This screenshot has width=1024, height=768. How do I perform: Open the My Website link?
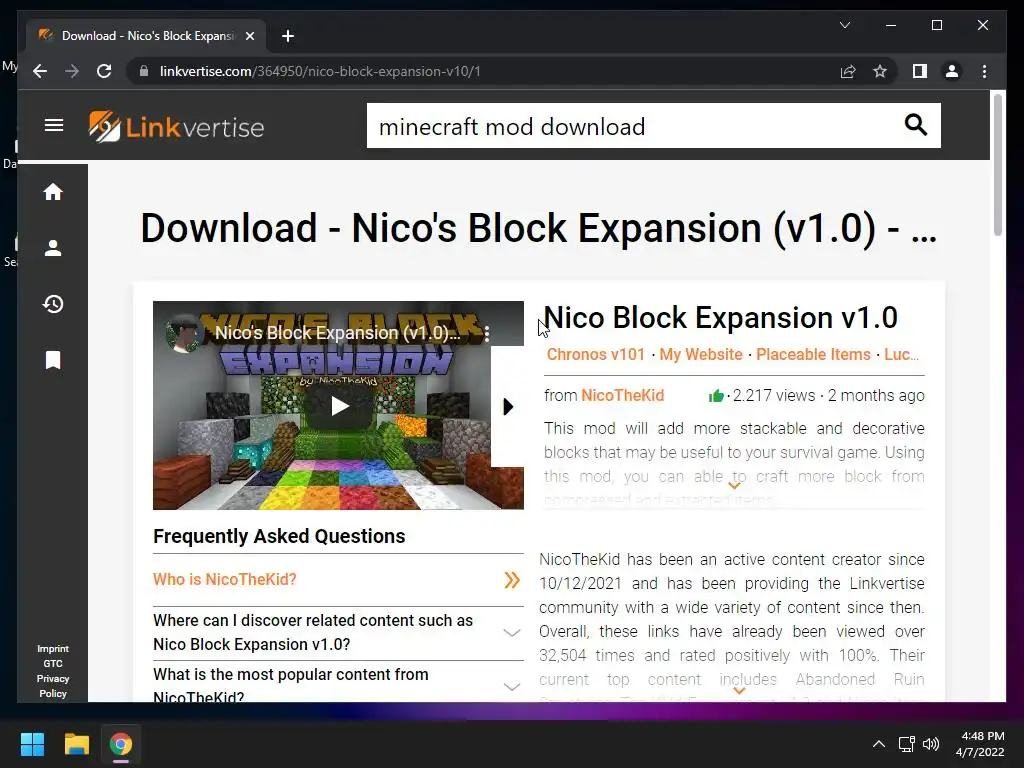[701, 355]
